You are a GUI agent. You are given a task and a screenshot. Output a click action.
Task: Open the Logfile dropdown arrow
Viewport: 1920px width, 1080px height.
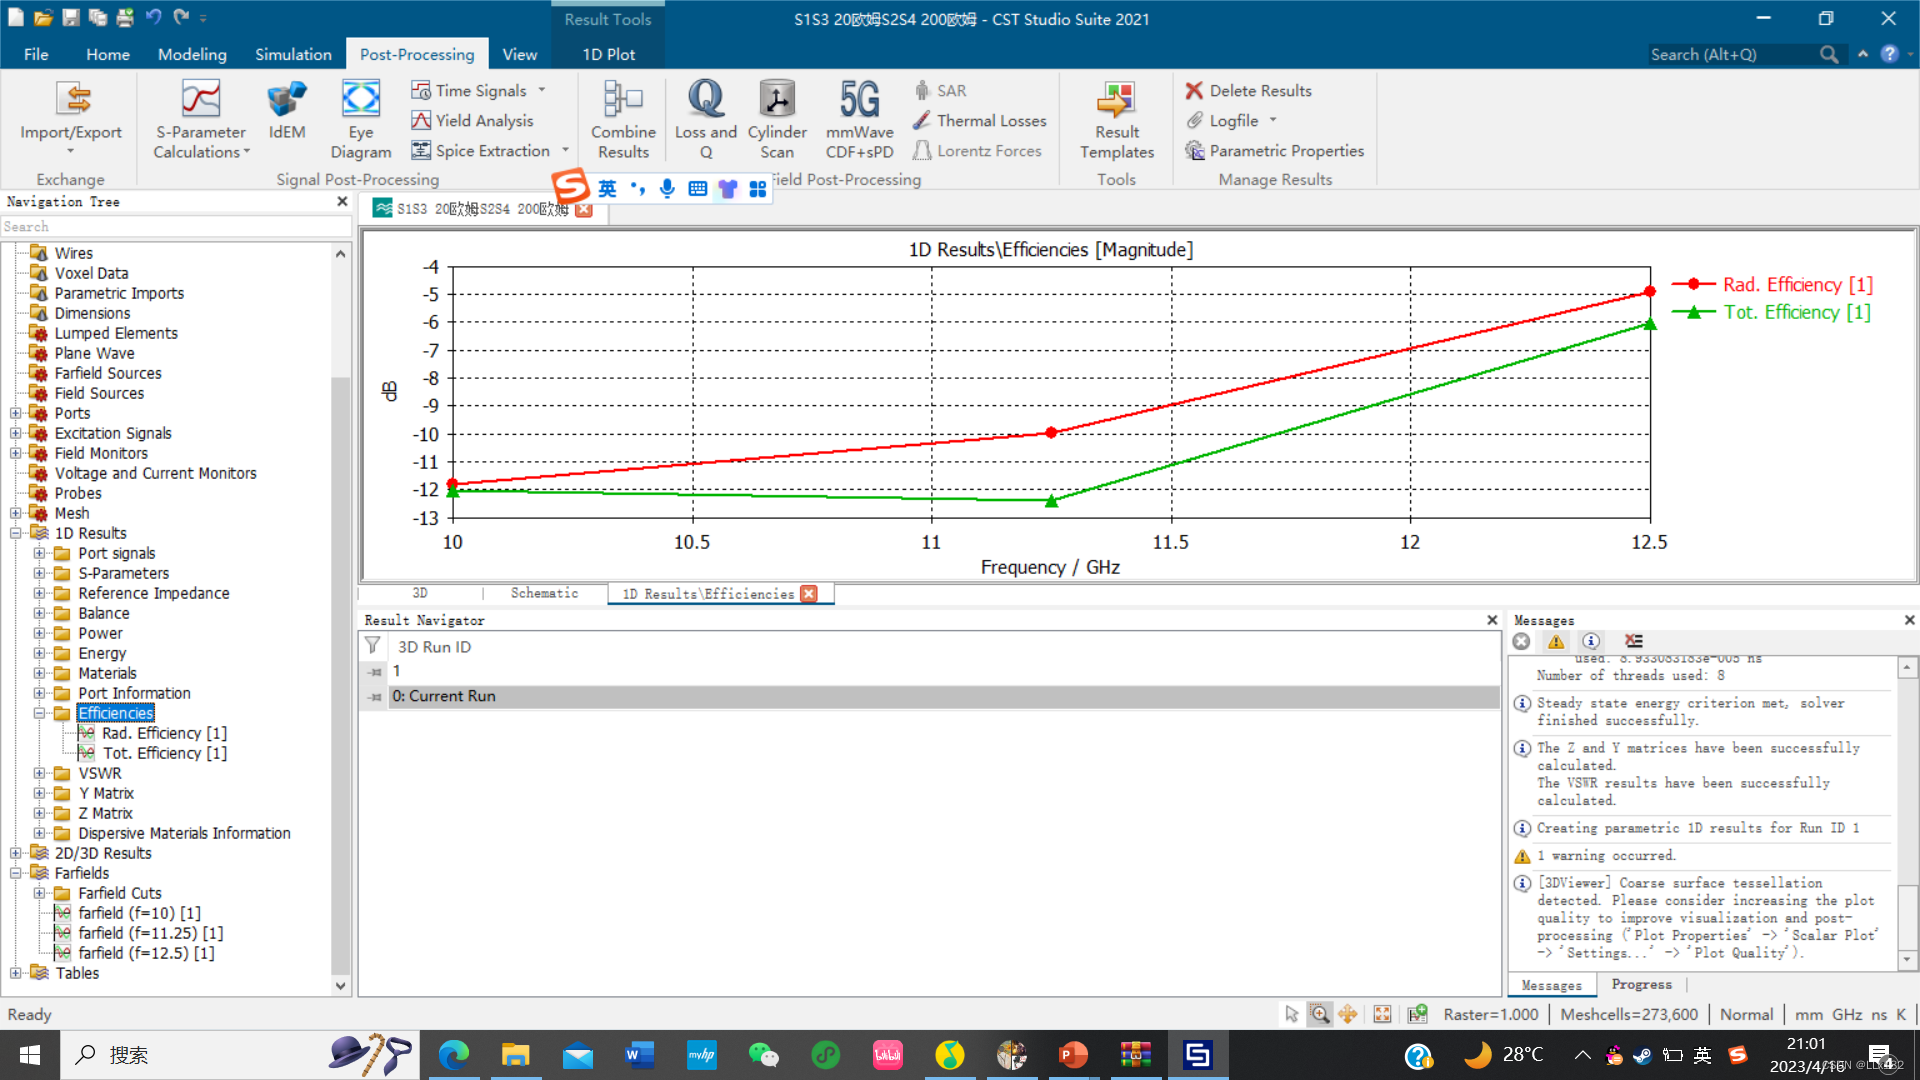(x=1273, y=120)
